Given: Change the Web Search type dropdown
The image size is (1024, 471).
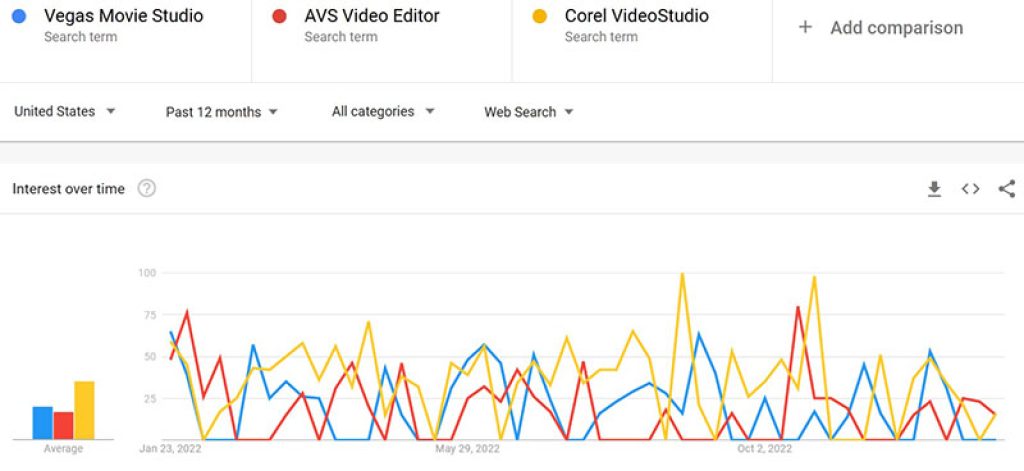Looking at the screenshot, I should 529,112.
